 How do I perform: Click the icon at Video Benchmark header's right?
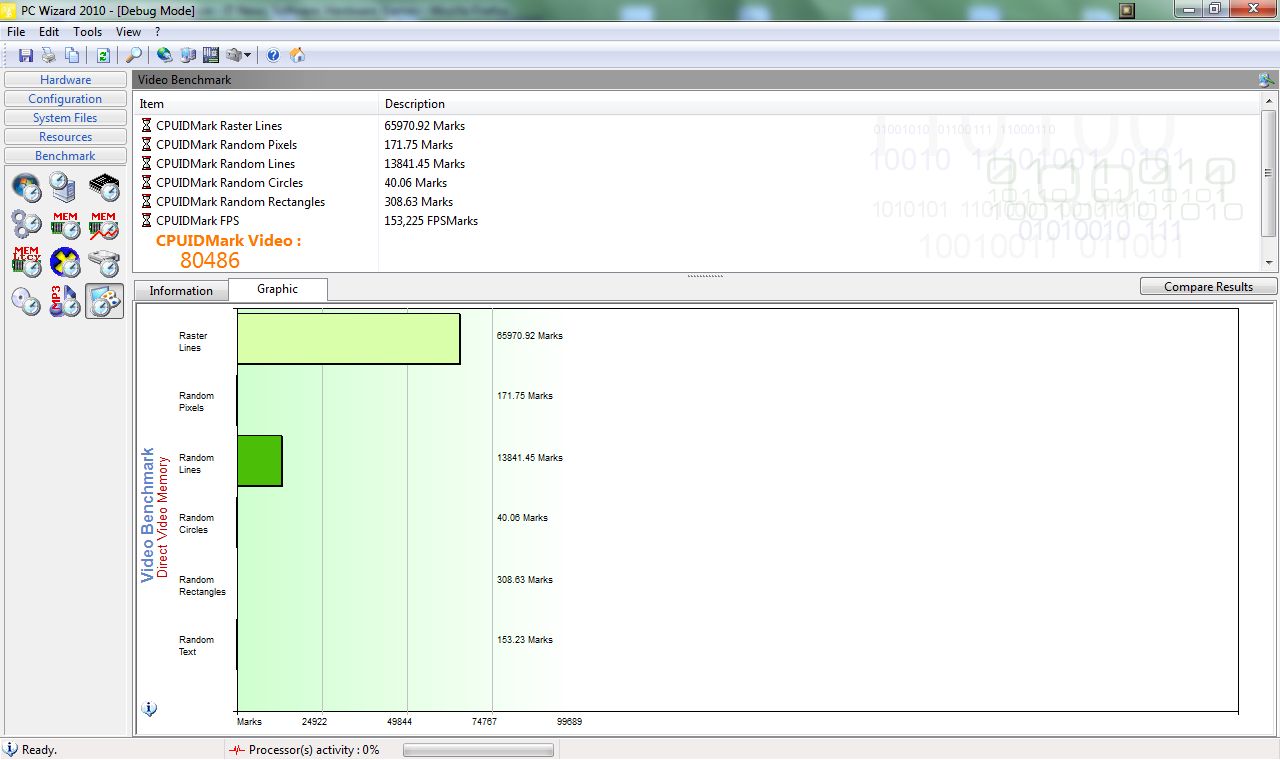click(1266, 80)
